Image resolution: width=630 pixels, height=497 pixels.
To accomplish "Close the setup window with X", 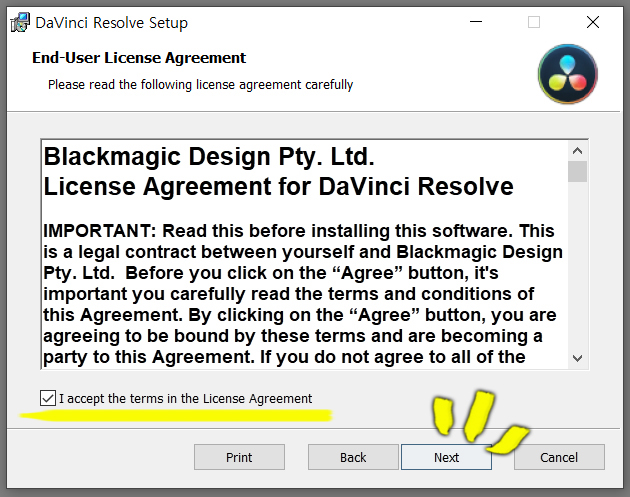I will [593, 22].
